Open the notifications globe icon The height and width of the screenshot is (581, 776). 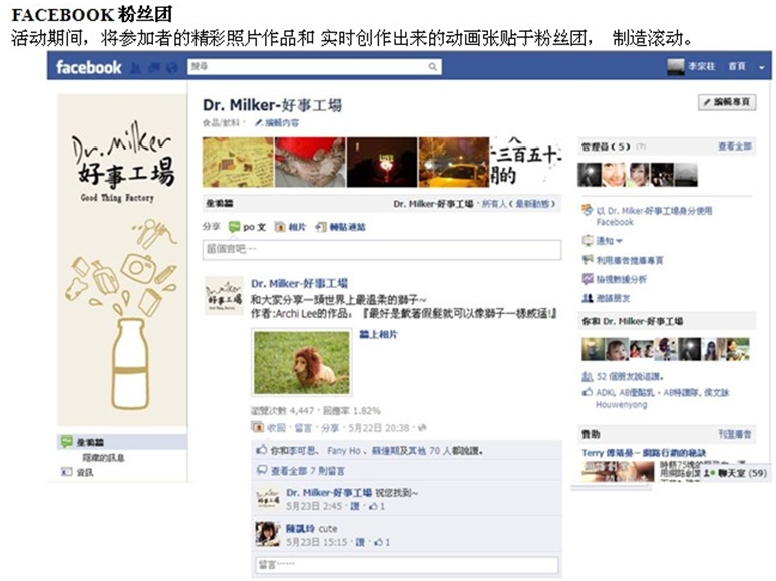coord(171,68)
